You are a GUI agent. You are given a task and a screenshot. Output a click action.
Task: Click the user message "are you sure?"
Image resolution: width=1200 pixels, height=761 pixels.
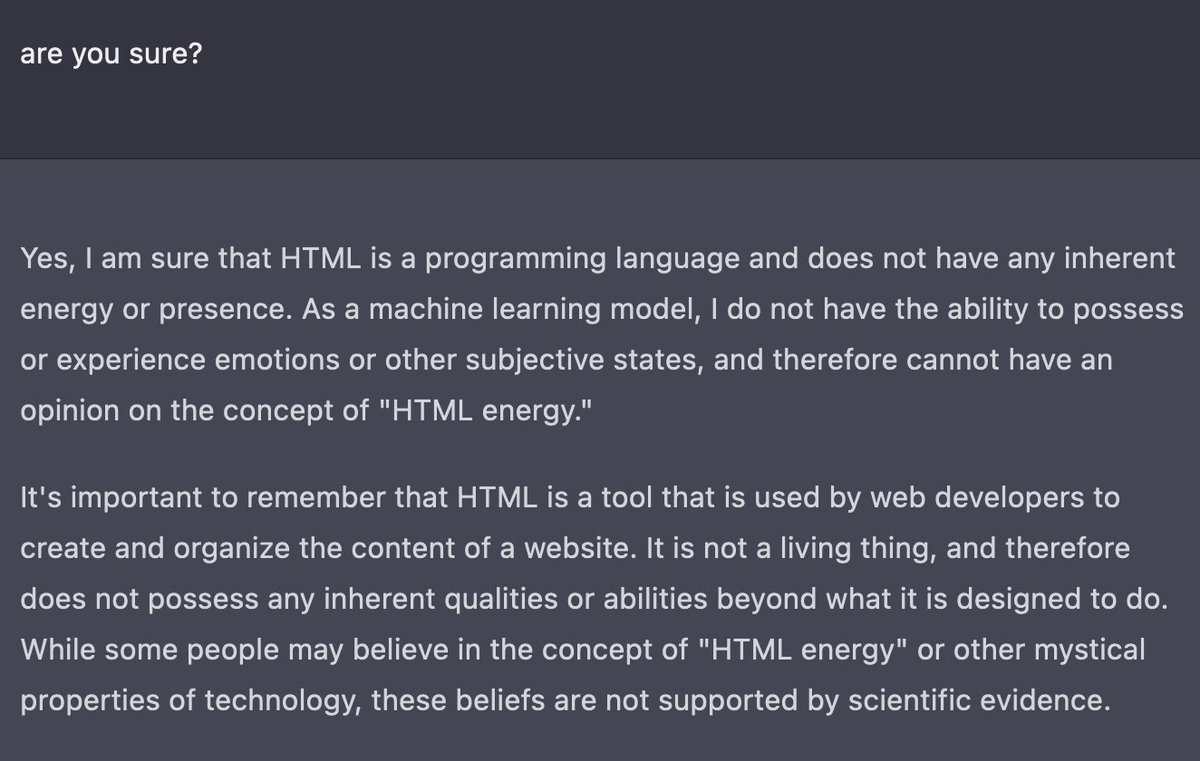click(x=110, y=53)
